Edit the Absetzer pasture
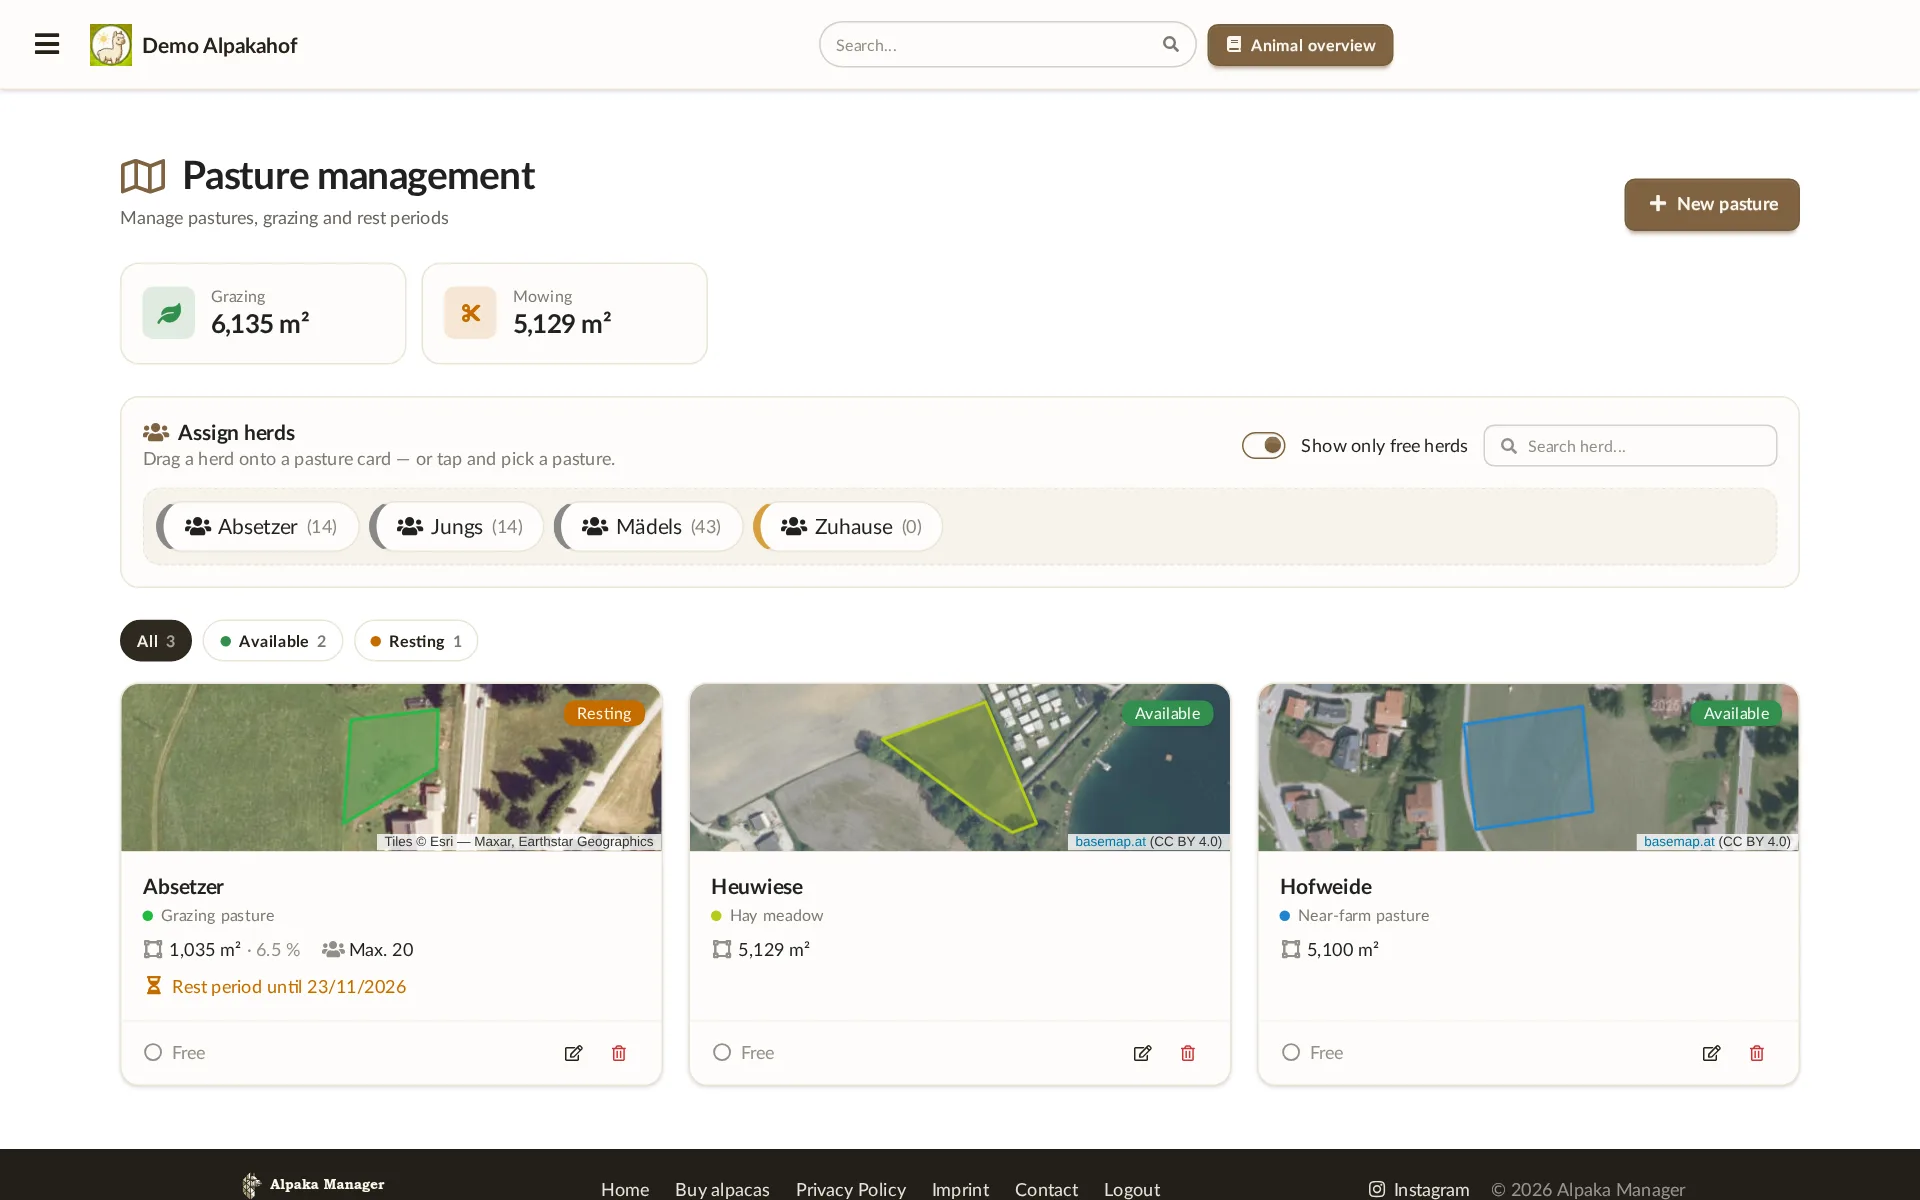1920x1200 pixels. (573, 1053)
